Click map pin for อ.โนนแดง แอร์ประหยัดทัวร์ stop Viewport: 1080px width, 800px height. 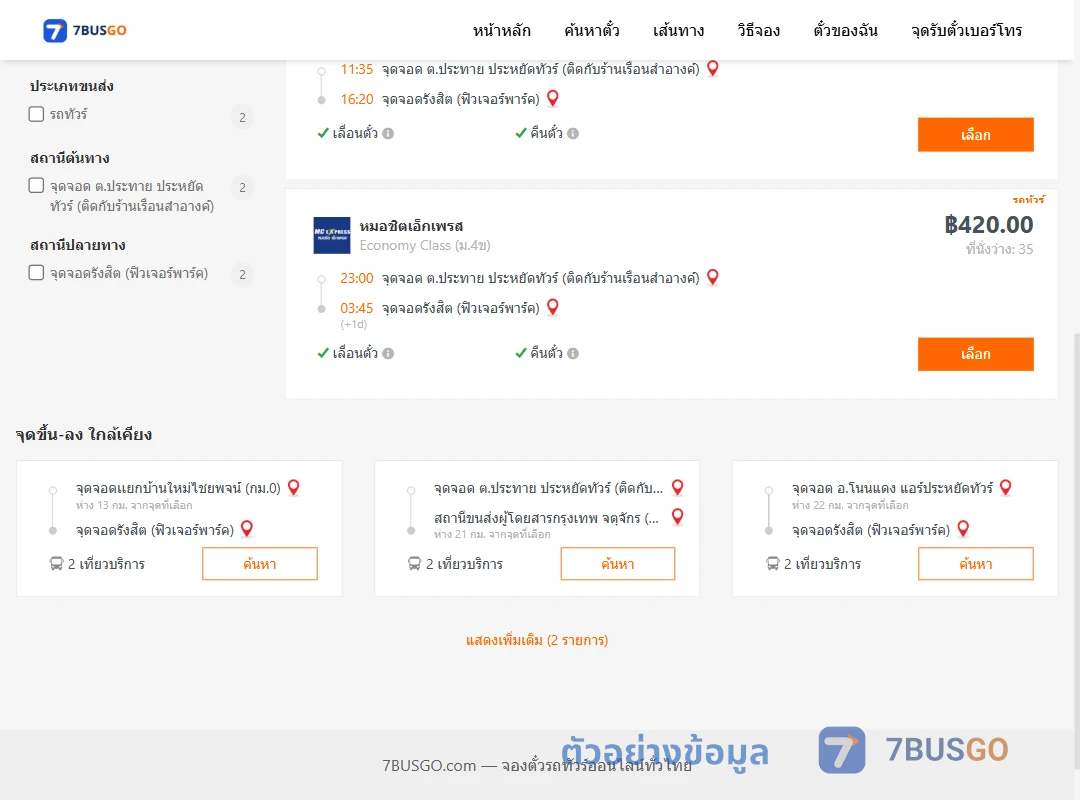pyautogui.click(x=1006, y=488)
